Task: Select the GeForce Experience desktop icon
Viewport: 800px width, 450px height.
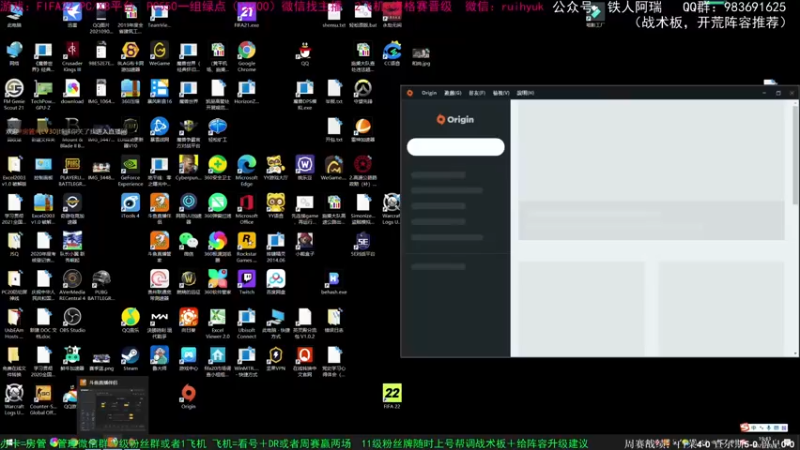Action: pyautogui.click(x=130, y=171)
